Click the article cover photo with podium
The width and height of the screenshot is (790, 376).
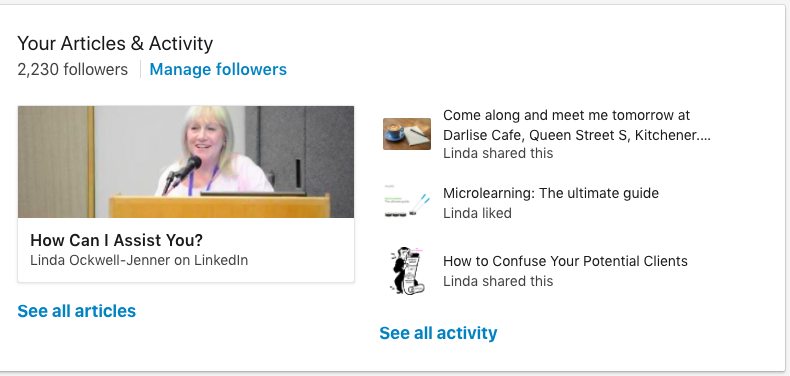tap(186, 162)
